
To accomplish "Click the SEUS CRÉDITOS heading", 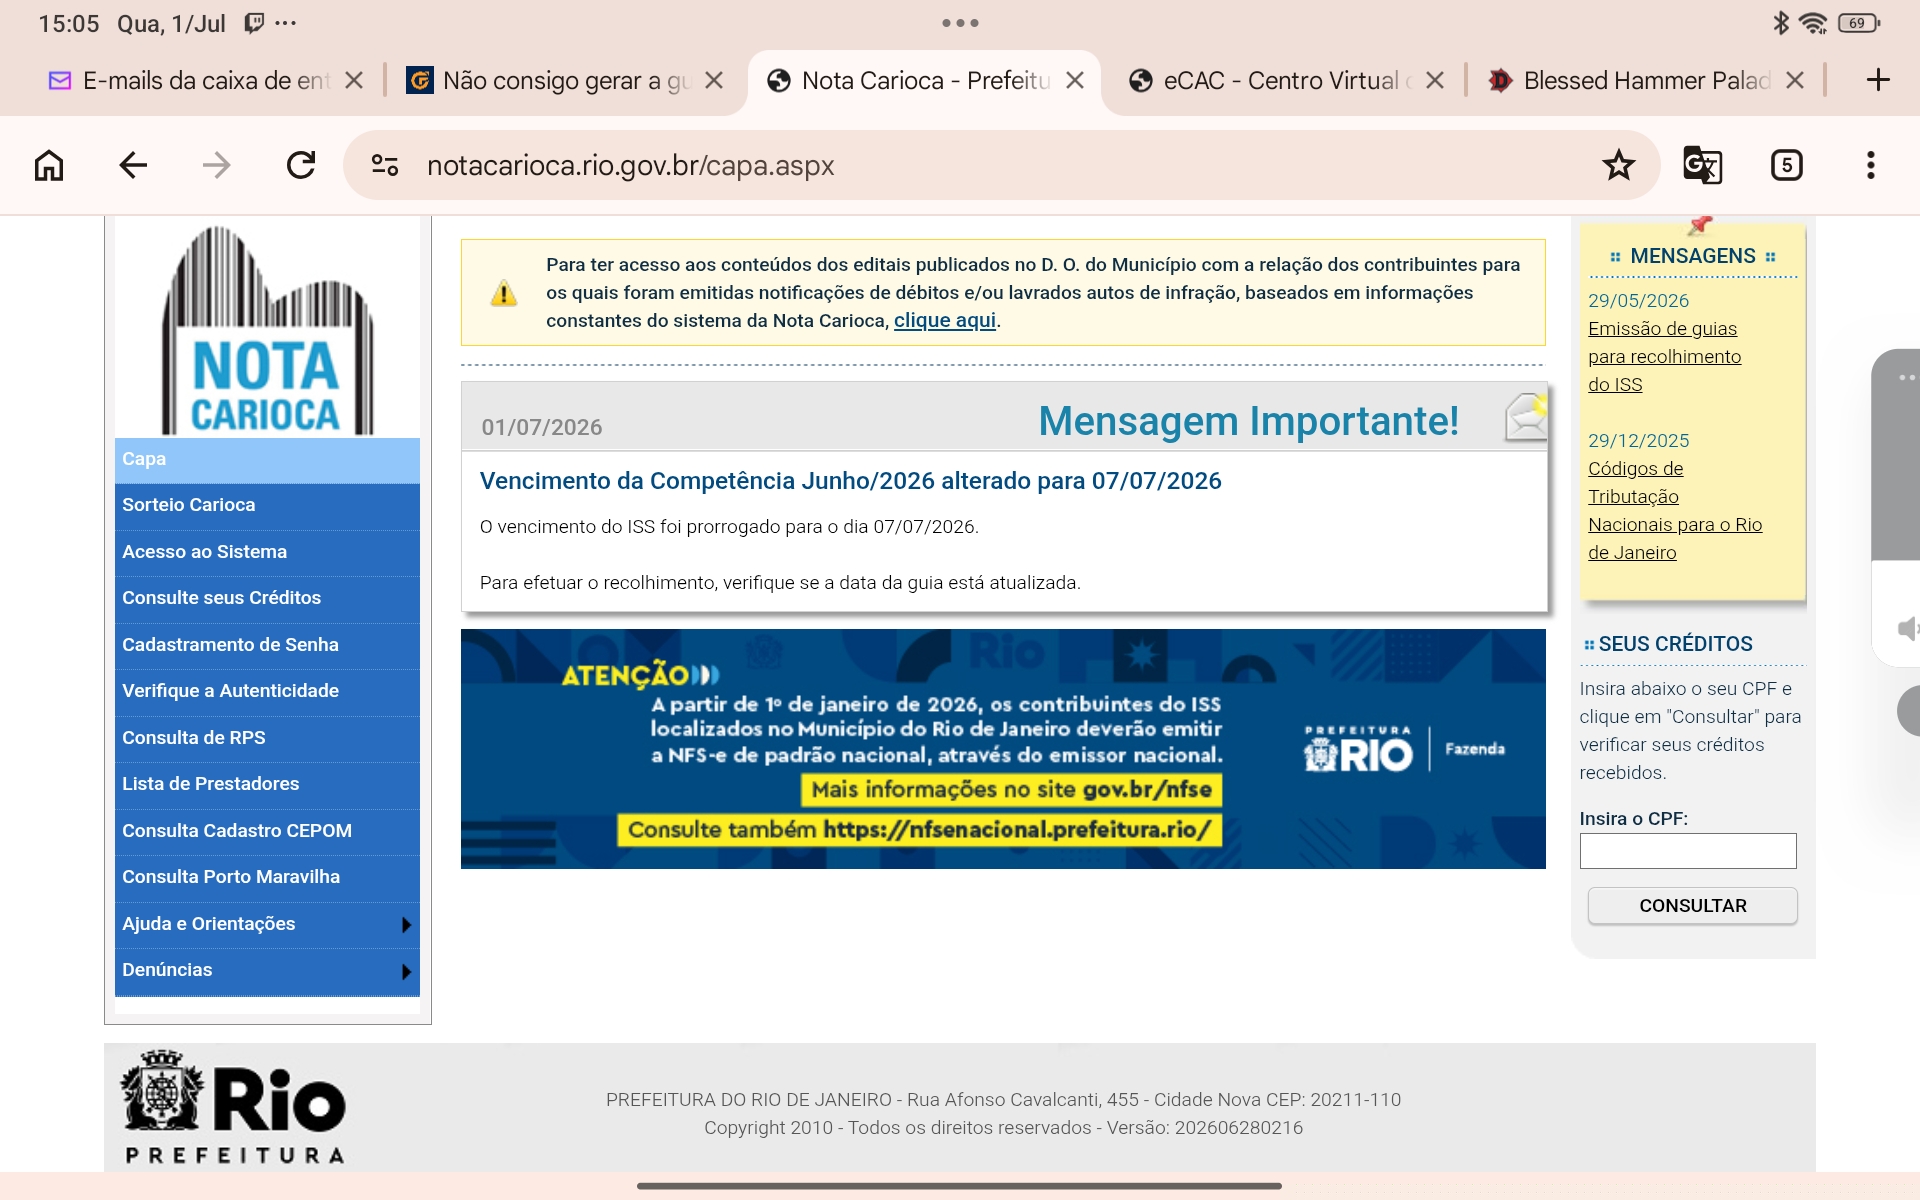I will 1675,644.
